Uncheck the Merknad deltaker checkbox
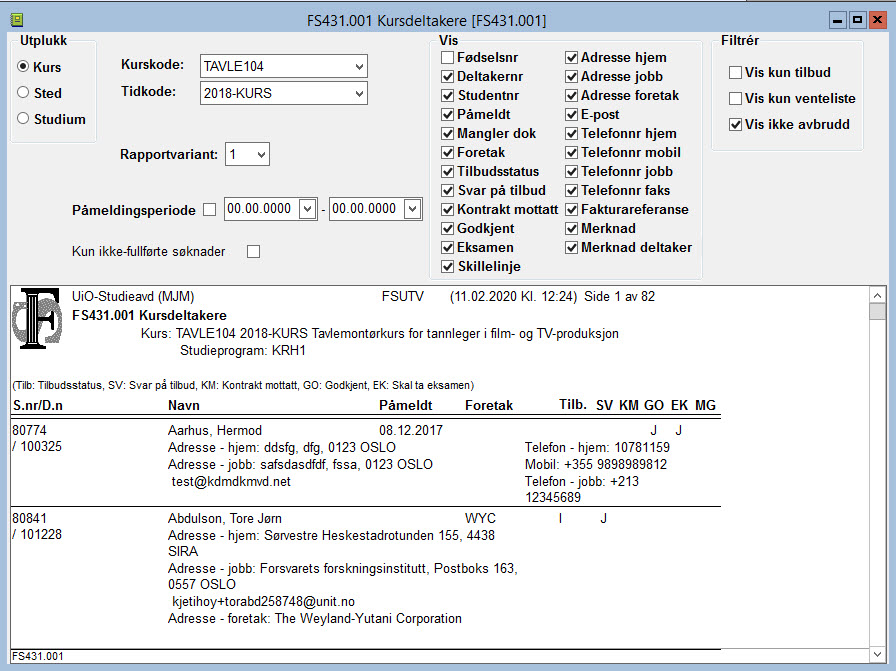This screenshot has height=671, width=896. [x=571, y=247]
